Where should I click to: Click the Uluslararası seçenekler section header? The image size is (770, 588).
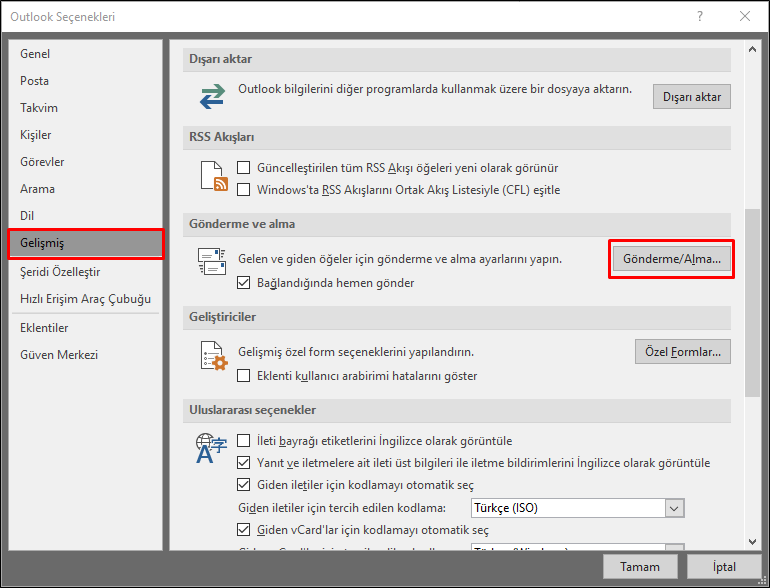click(457, 410)
